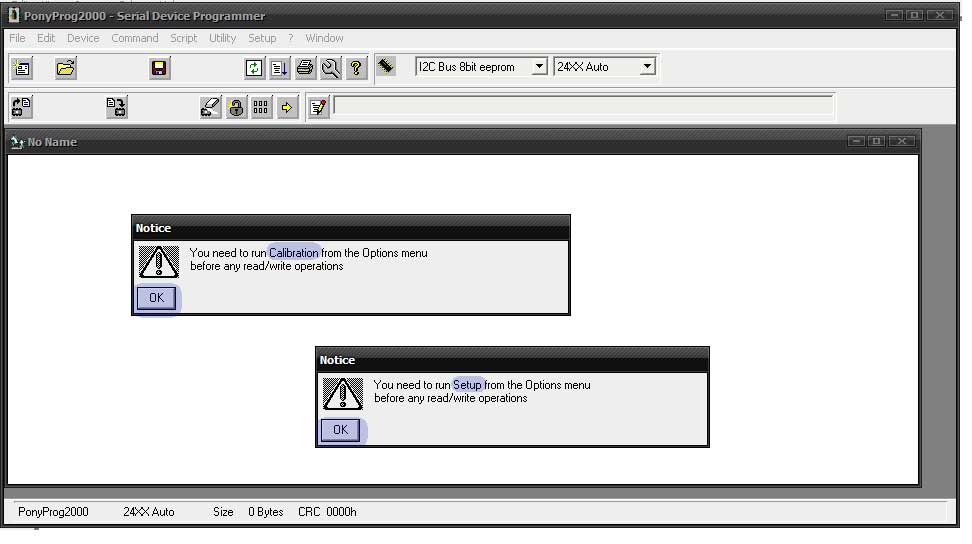The width and height of the screenshot is (972, 544).
Task: Click the chip device icon
Action: (x=386, y=66)
